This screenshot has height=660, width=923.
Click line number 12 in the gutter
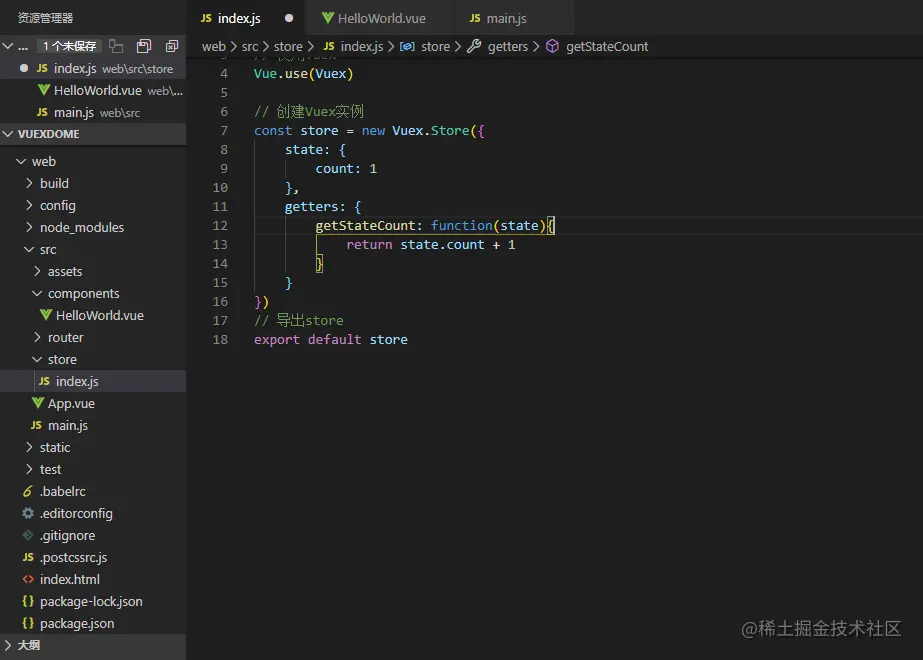220,225
